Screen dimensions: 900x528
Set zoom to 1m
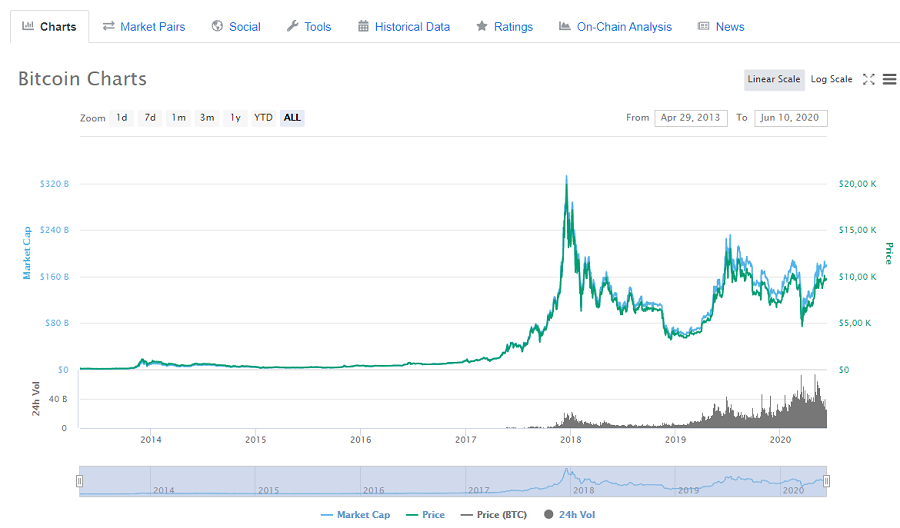pyautogui.click(x=179, y=118)
